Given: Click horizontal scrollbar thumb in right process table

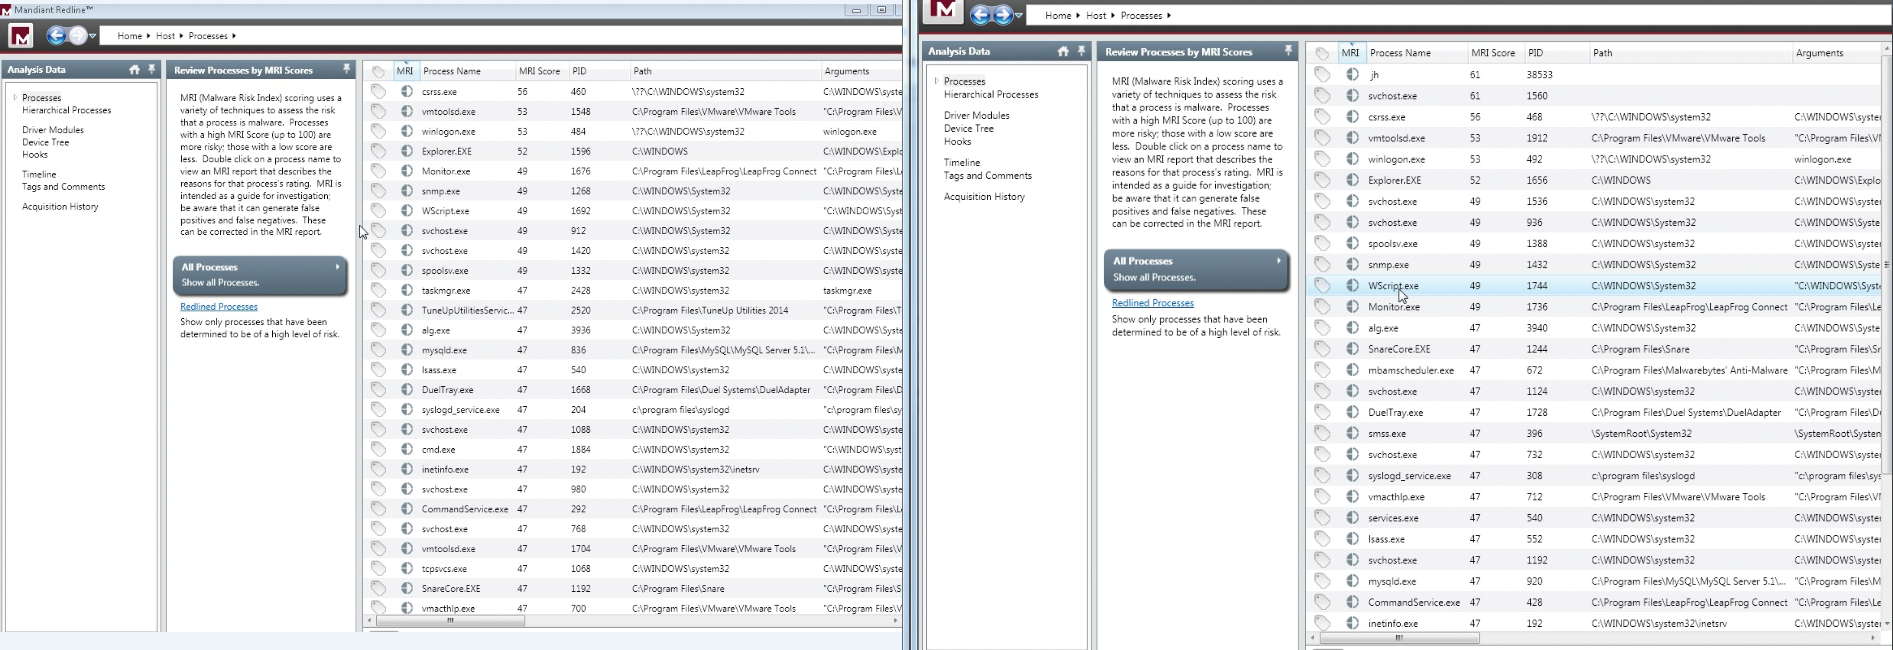Looking at the screenshot, I should pyautogui.click(x=1399, y=637).
